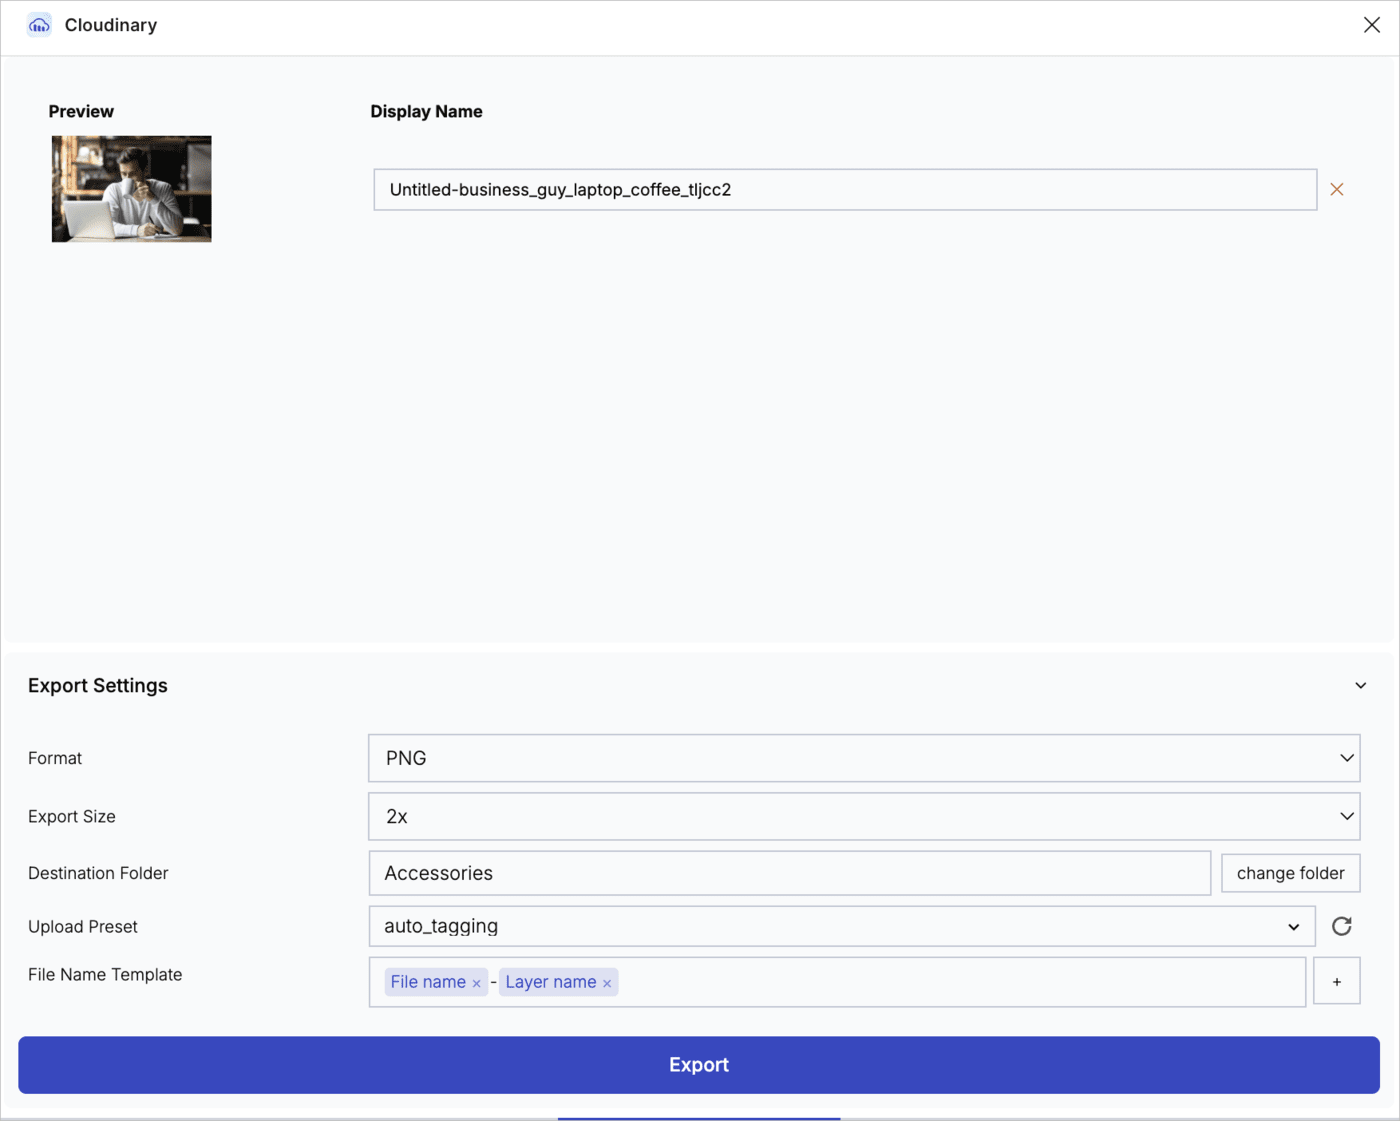Click the Export Settings heading
This screenshot has width=1400, height=1121.
pos(98,685)
